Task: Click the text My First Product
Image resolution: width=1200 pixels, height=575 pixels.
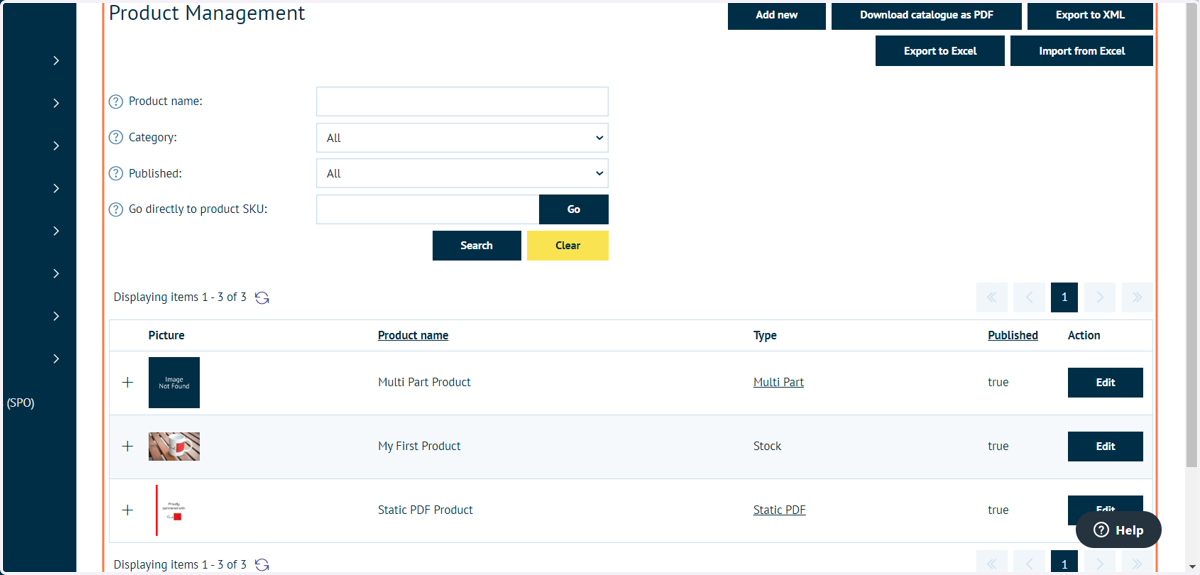Action: point(419,446)
